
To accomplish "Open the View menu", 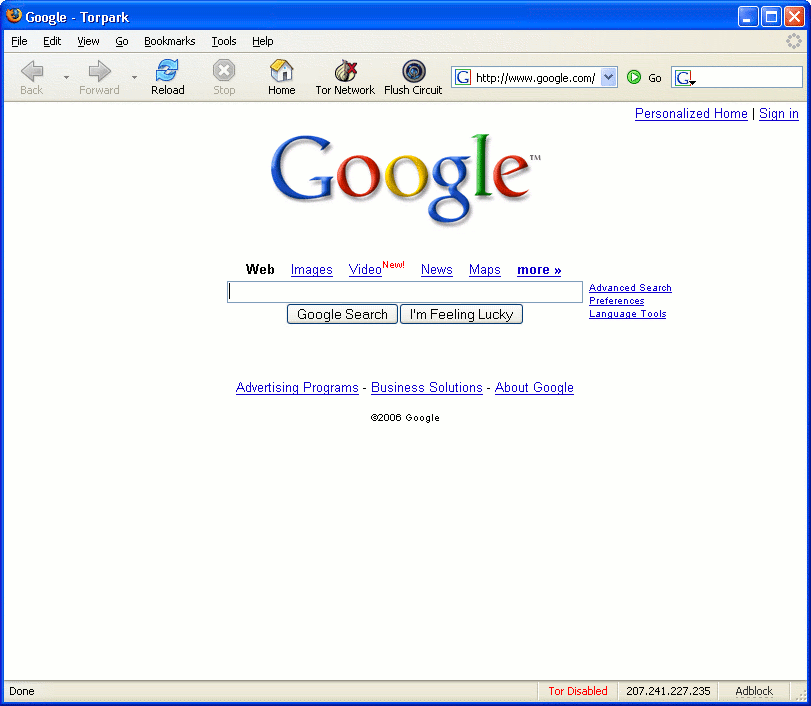I will (x=88, y=41).
